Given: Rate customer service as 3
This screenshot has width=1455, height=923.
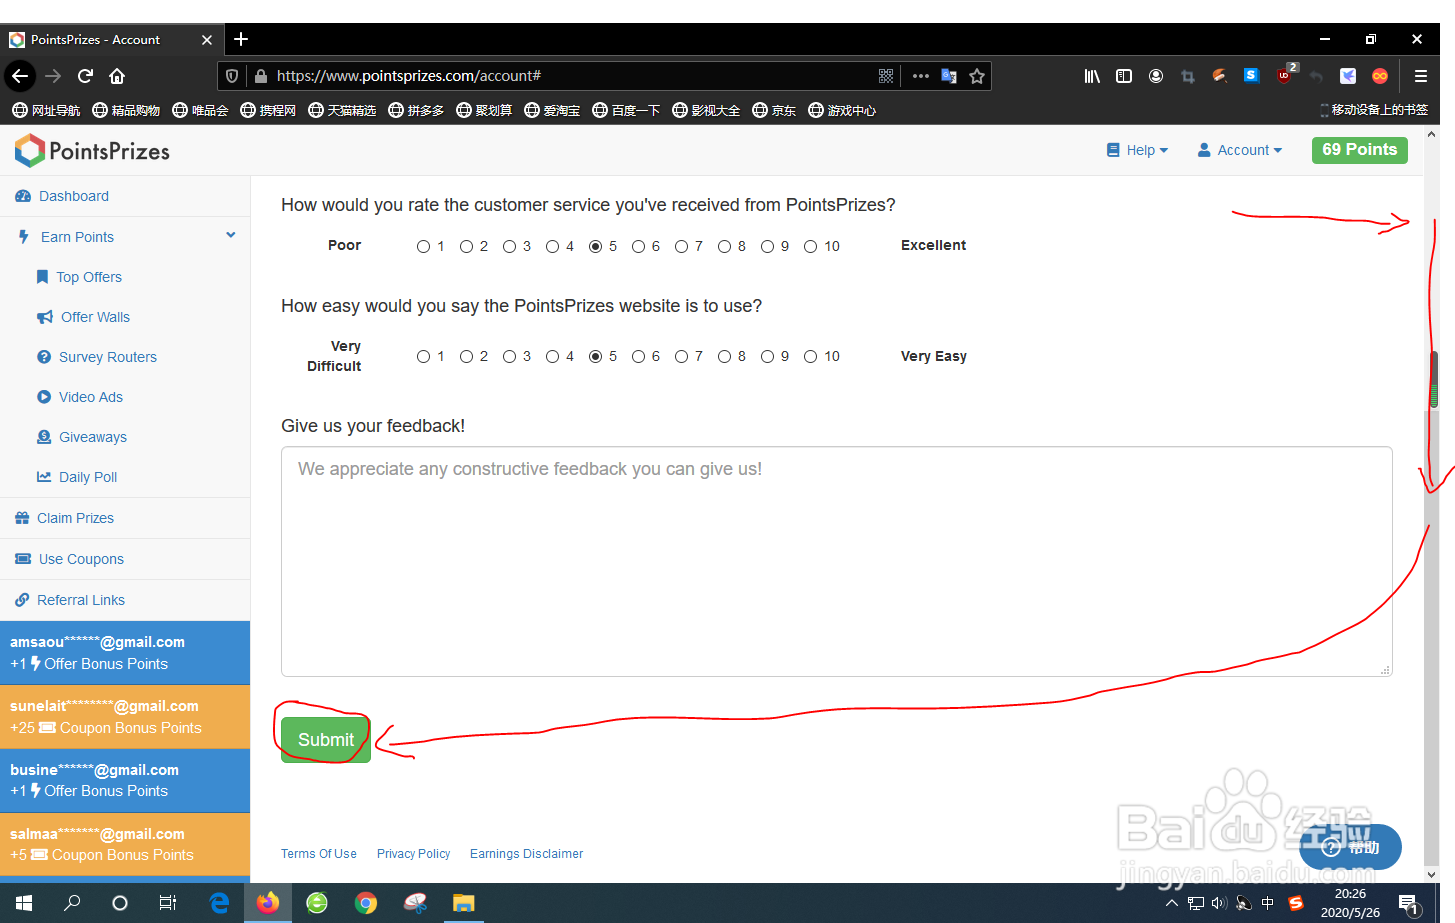Looking at the screenshot, I should click(x=509, y=246).
